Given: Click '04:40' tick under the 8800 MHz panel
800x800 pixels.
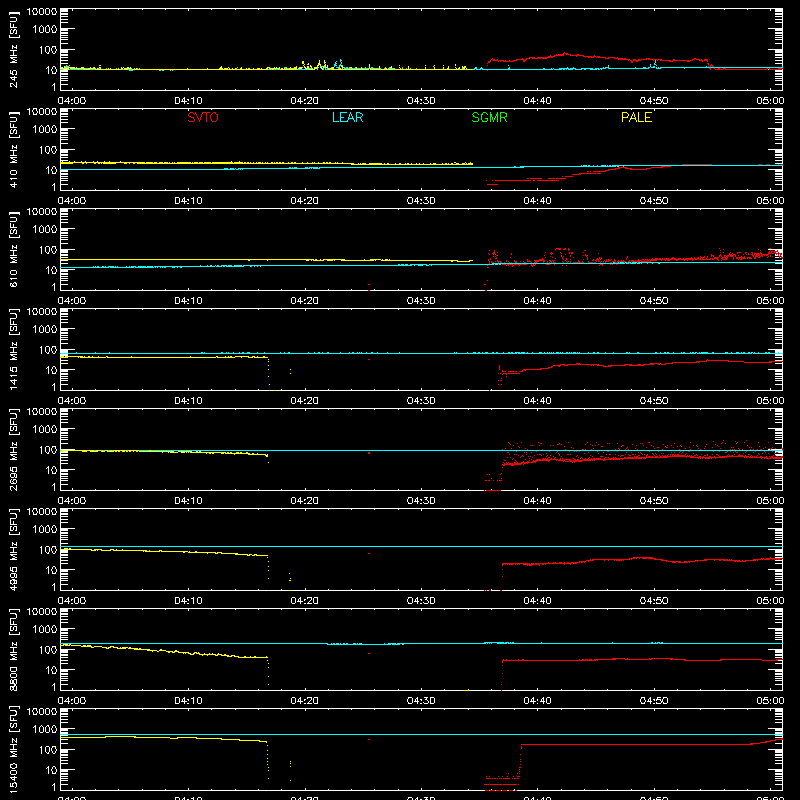Looking at the screenshot, I should coord(537,701).
